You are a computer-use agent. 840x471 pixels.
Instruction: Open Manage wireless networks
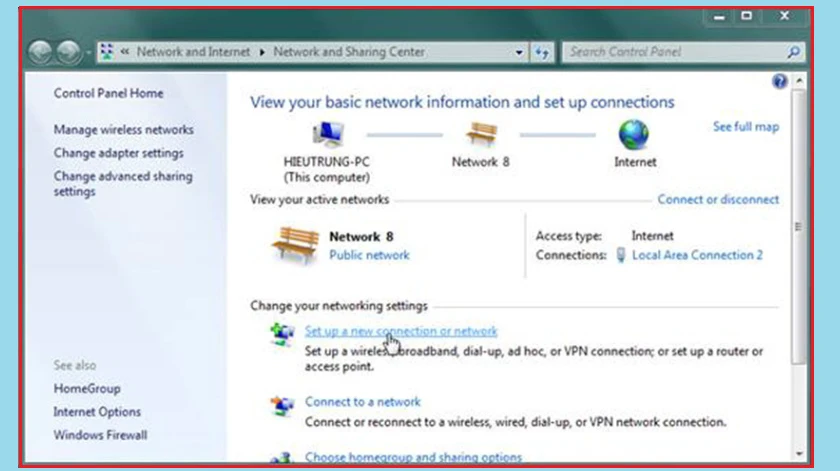[124, 130]
